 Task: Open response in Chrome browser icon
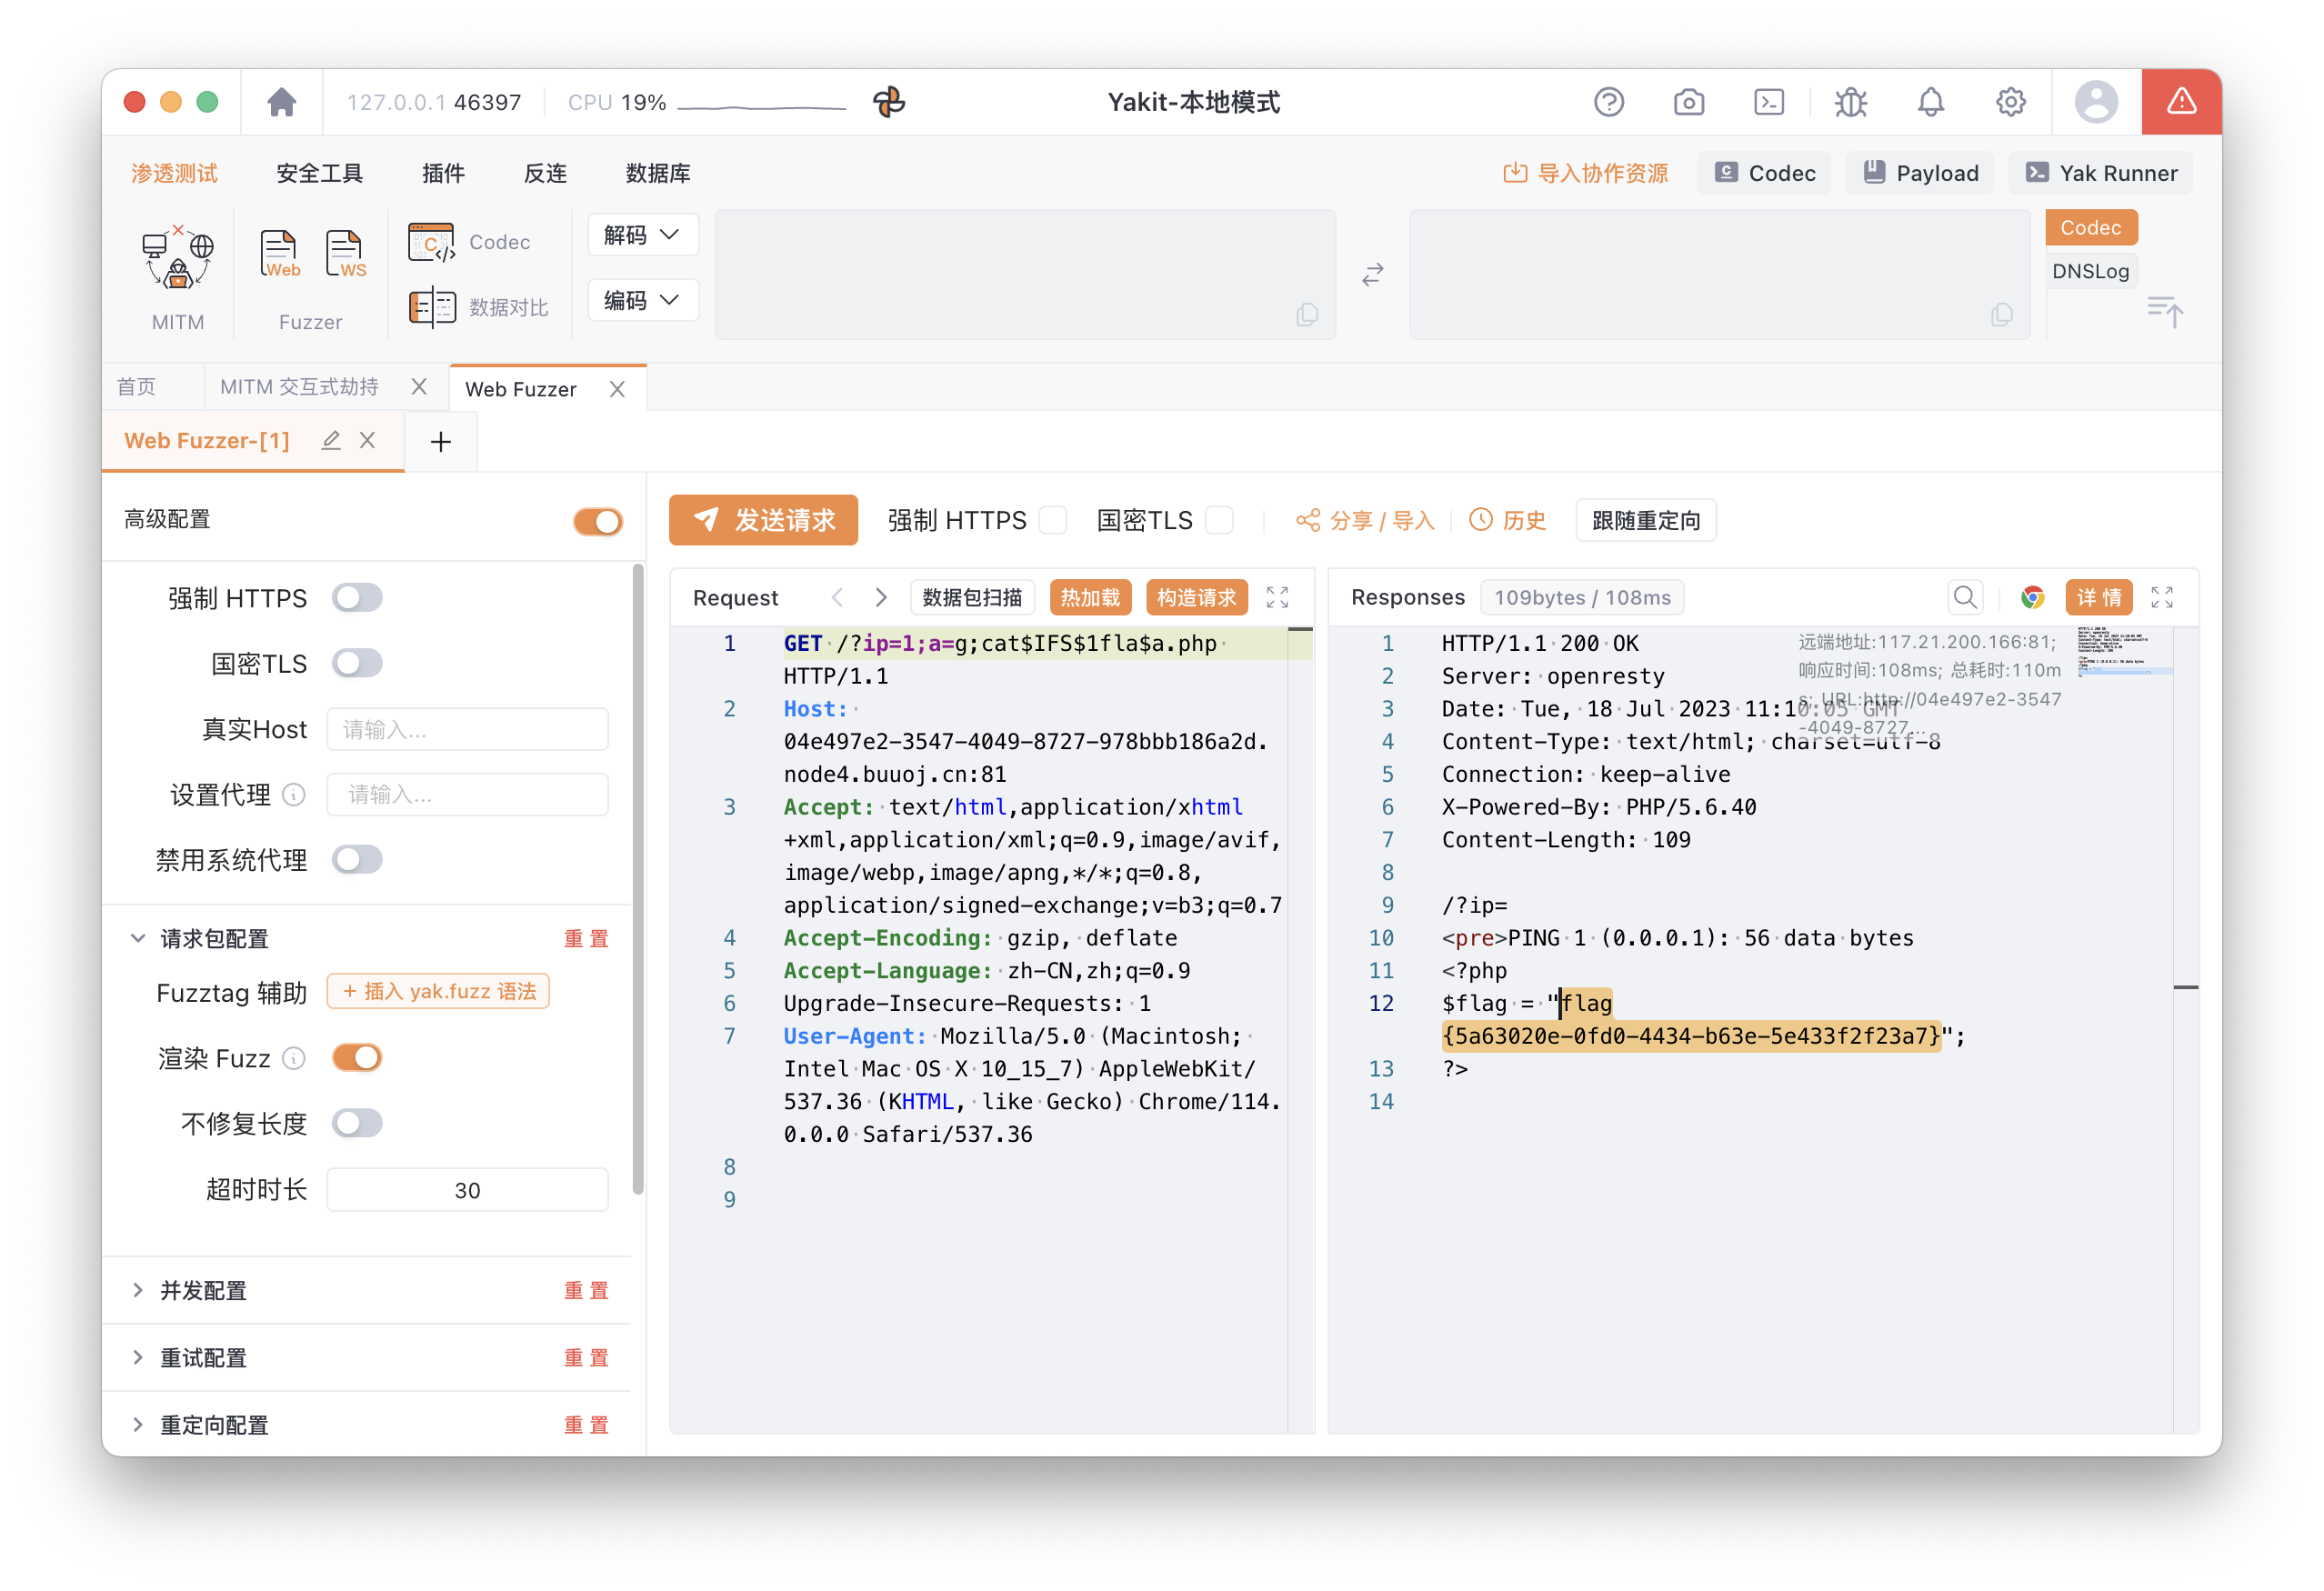point(2031,598)
